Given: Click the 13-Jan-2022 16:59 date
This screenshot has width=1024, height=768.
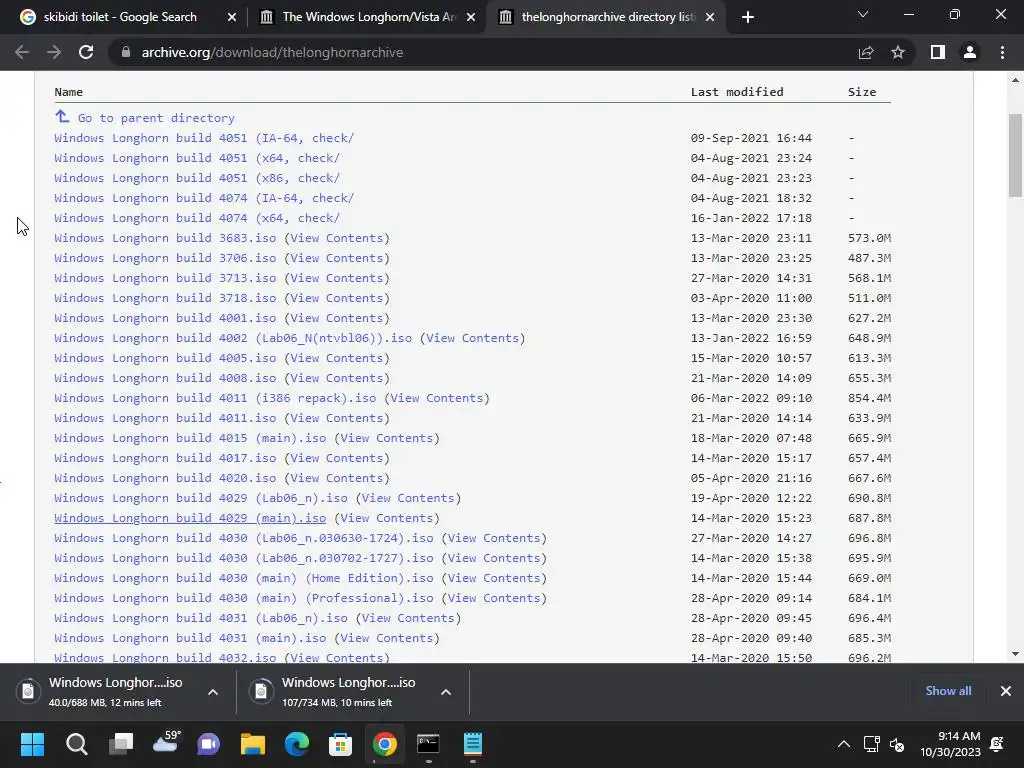Looking at the screenshot, I should coord(751,338).
